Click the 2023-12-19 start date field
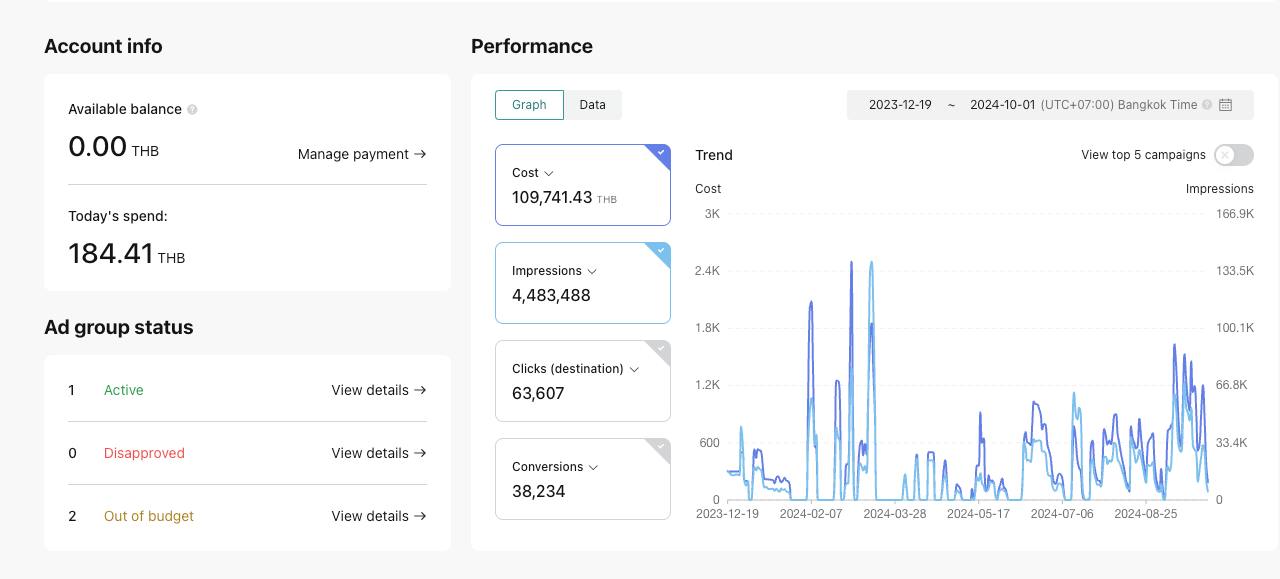The width and height of the screenshot is (1280, 579). [900, 105]
